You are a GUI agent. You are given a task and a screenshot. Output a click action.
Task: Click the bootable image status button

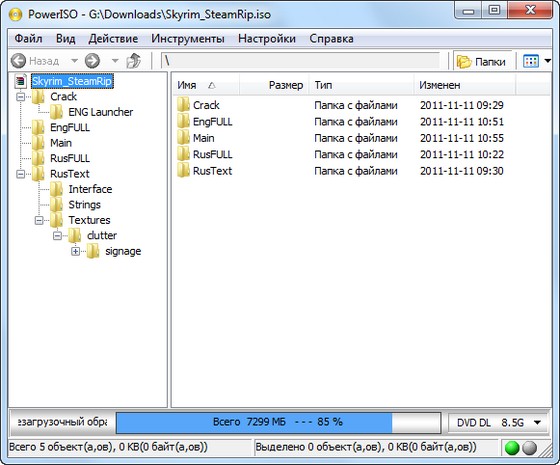[62, 422]
